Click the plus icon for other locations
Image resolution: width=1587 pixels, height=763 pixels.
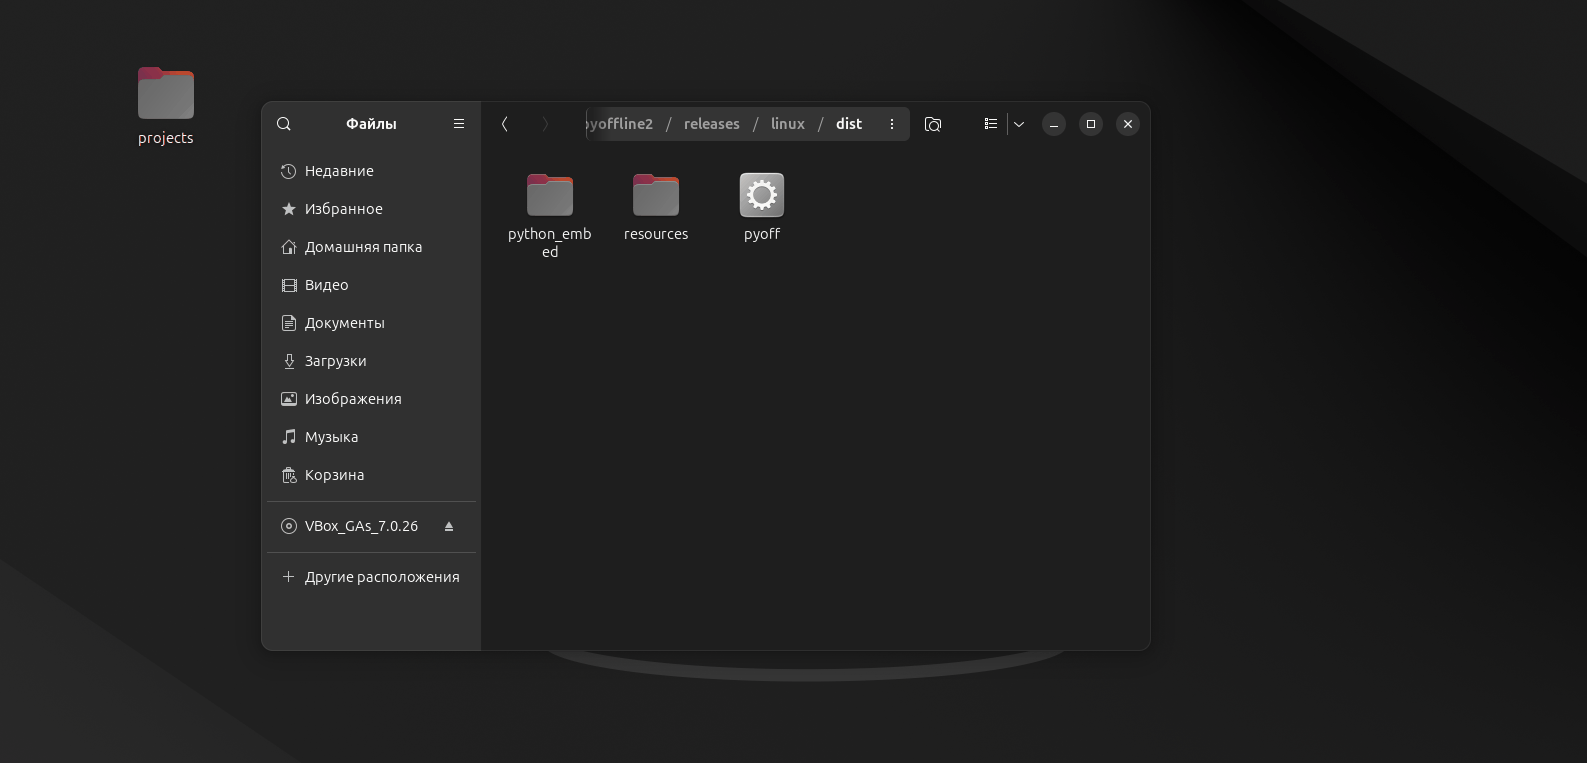(x=289, y=577)
